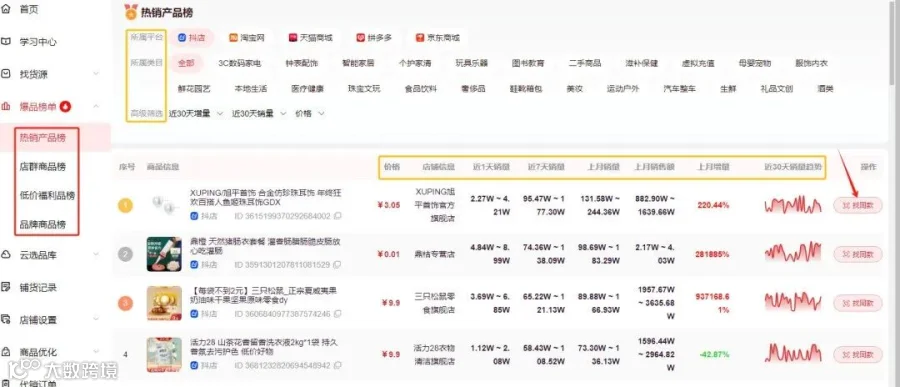Click the 三只松鼠 nuts product thumbnail

(x=164, y=303)
